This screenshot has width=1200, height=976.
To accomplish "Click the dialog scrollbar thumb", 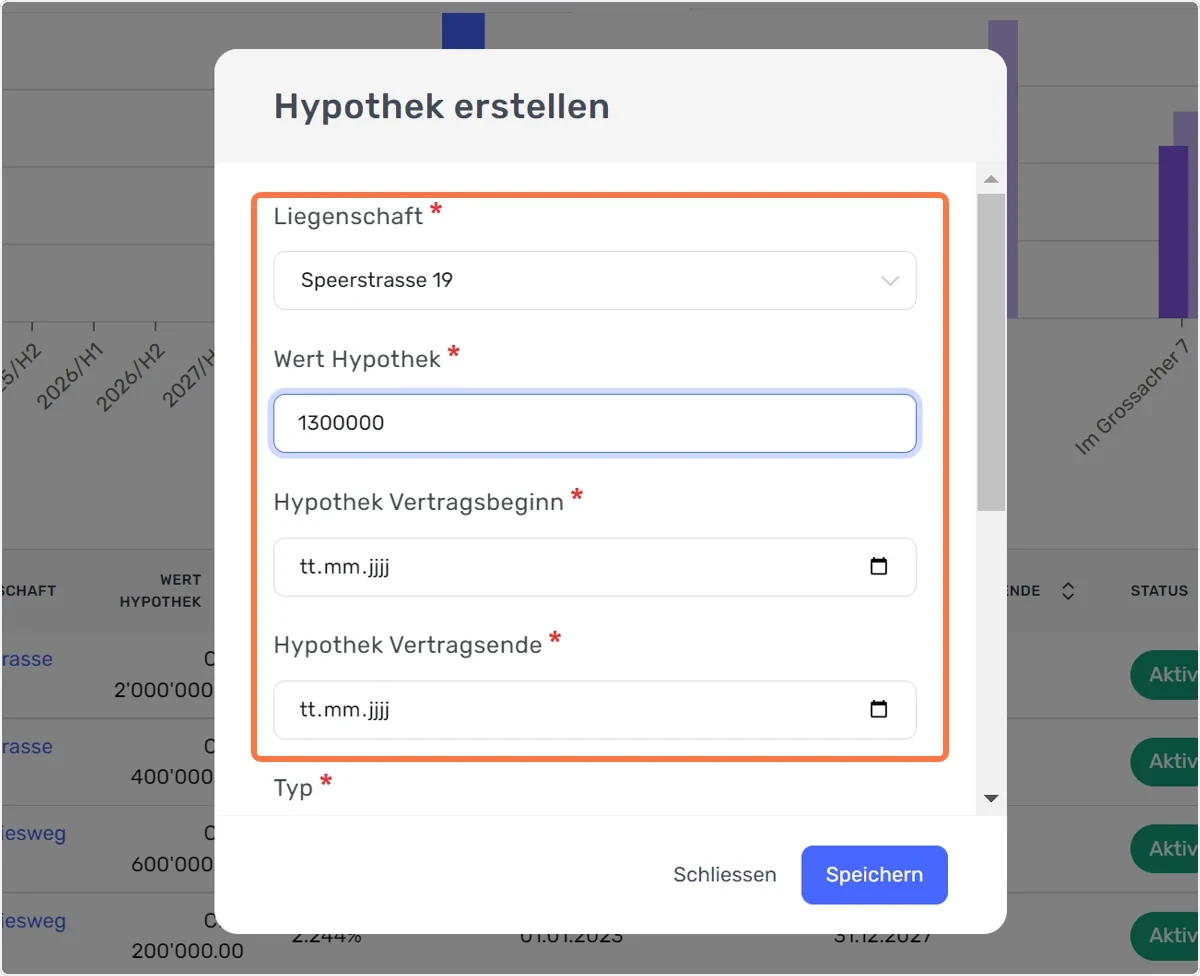I will [991, 352].
